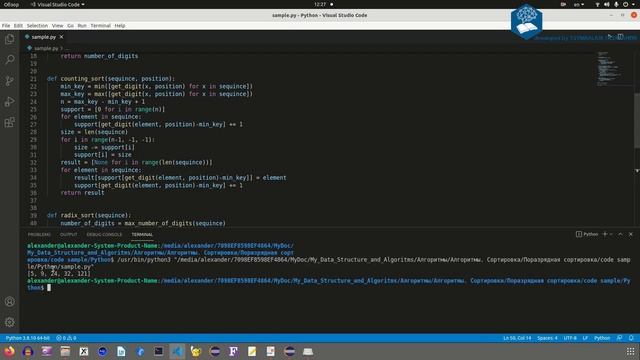
Task: Click line 21 def counting_sort code
Action: tap(111, 78)
